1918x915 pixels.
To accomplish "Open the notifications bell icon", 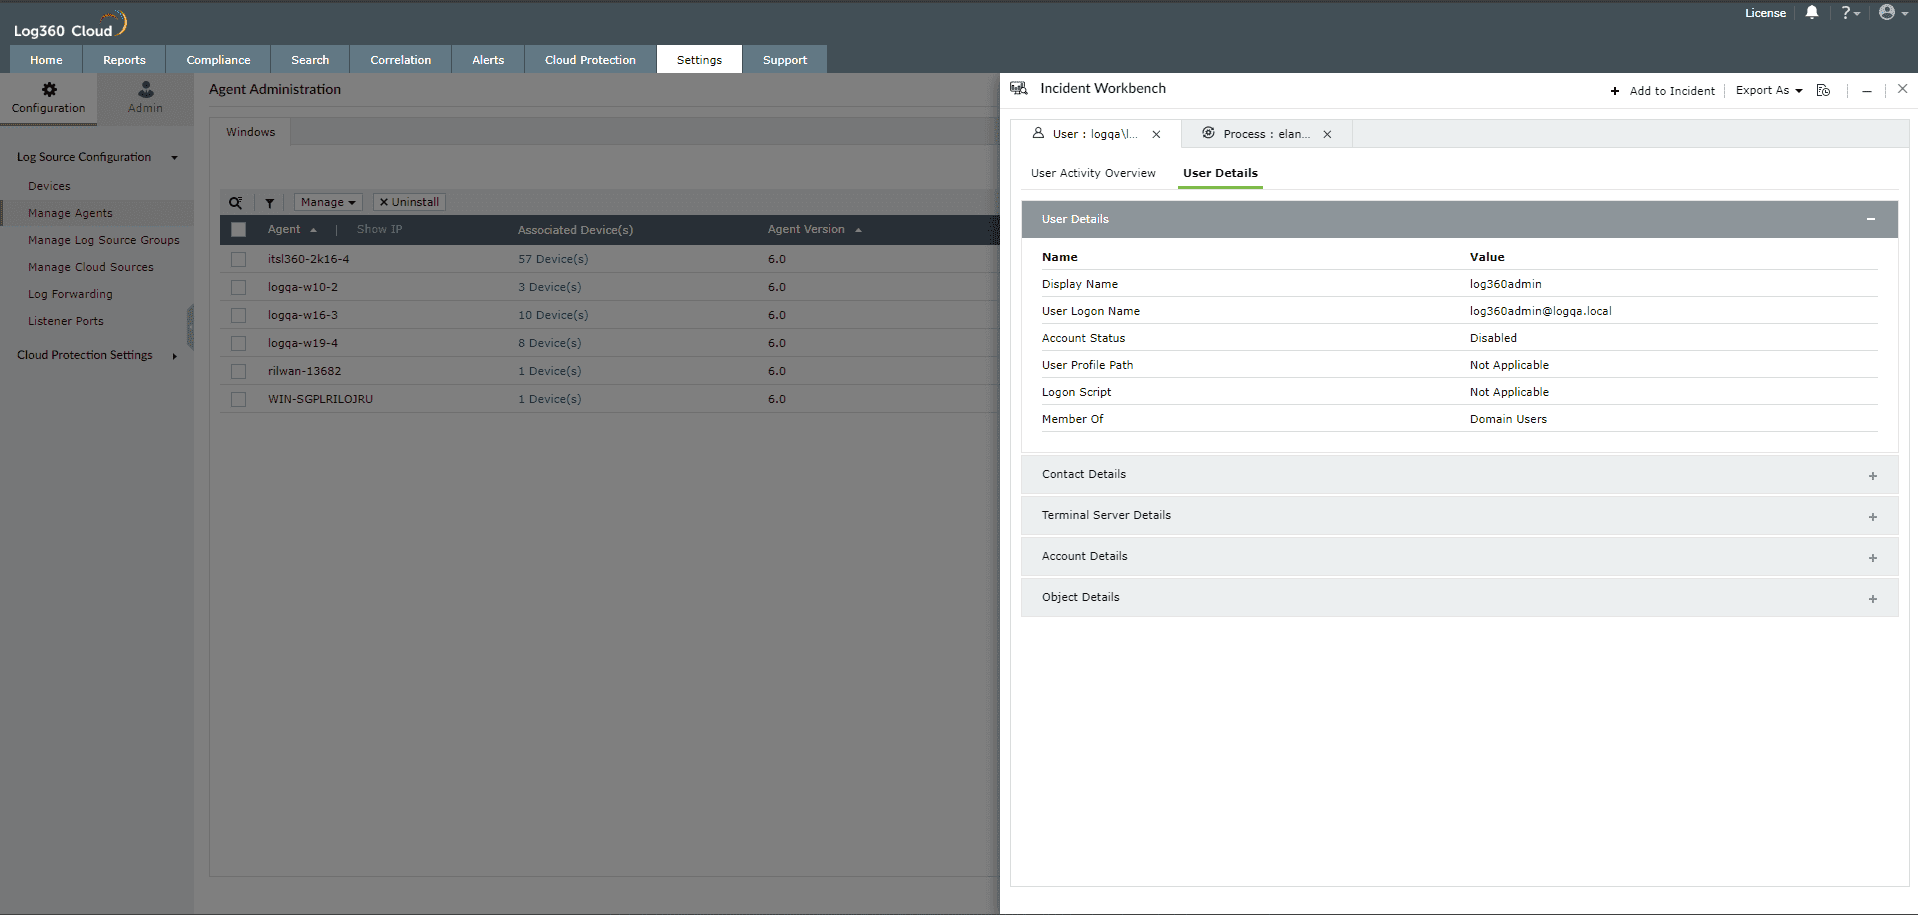I will [1811, 13].
